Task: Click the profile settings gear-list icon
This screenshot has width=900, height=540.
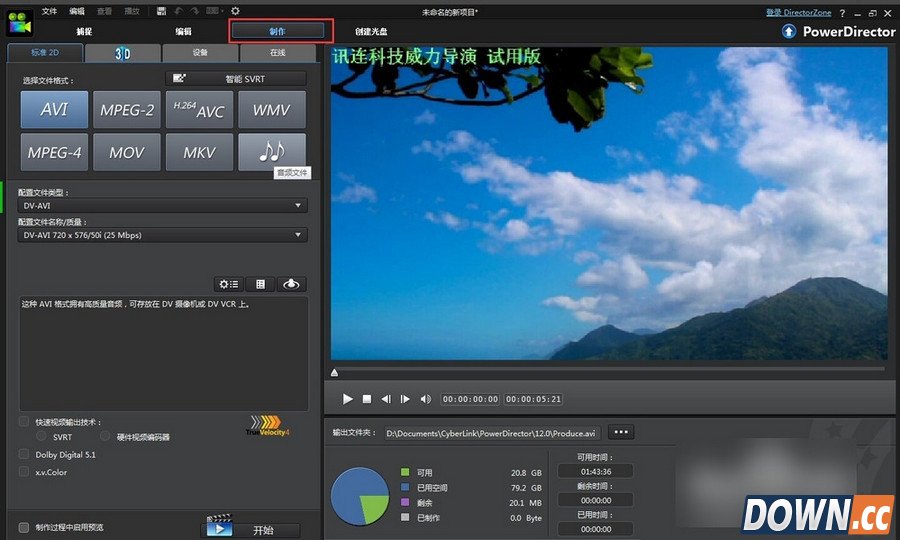Action: tap(229, 284)
